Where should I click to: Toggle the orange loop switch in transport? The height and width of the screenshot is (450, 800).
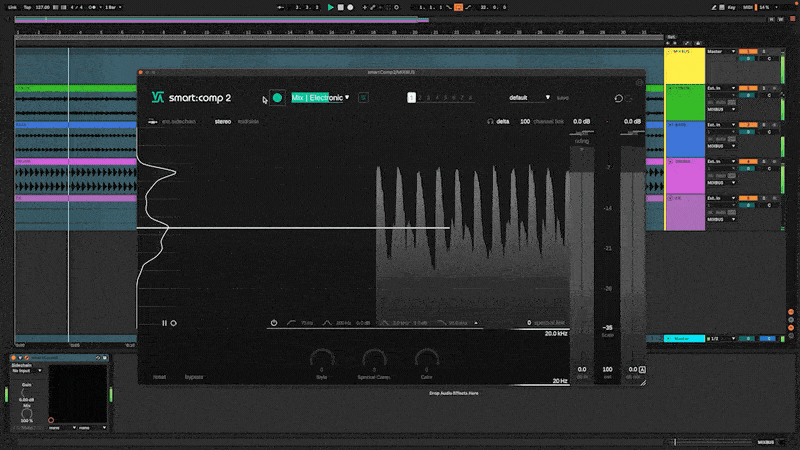click(458, 7)
